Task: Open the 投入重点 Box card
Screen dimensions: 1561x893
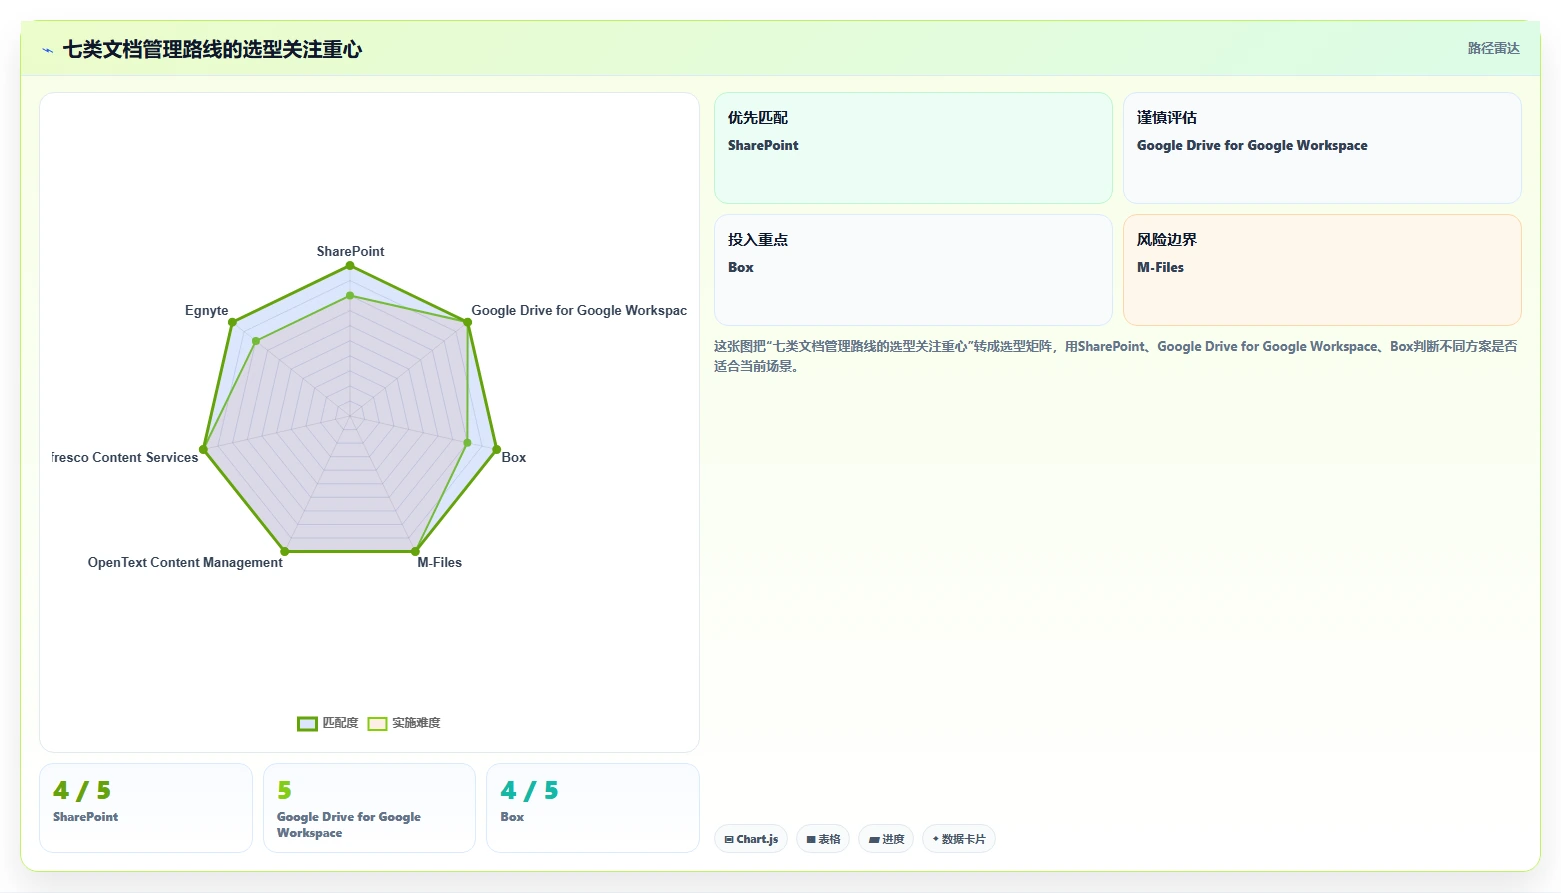Action: click(x=913, y=270)
